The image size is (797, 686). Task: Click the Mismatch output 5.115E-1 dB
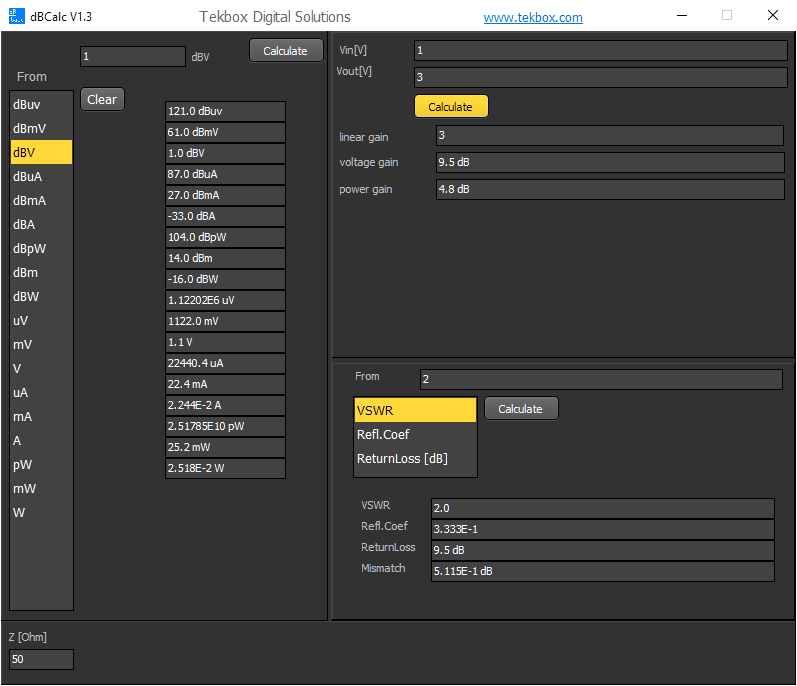(603, 571)
